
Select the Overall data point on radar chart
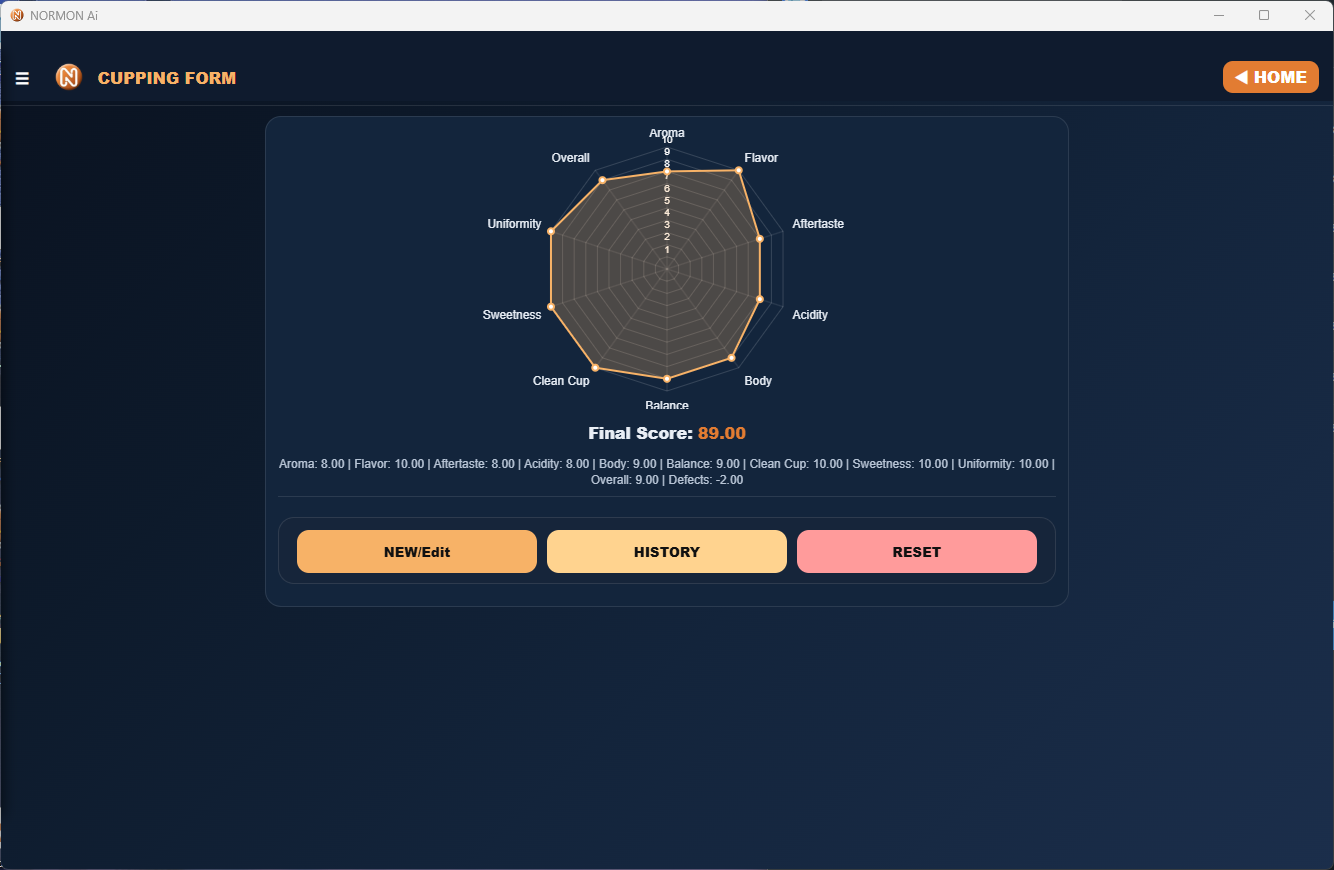tap(602, 180)
